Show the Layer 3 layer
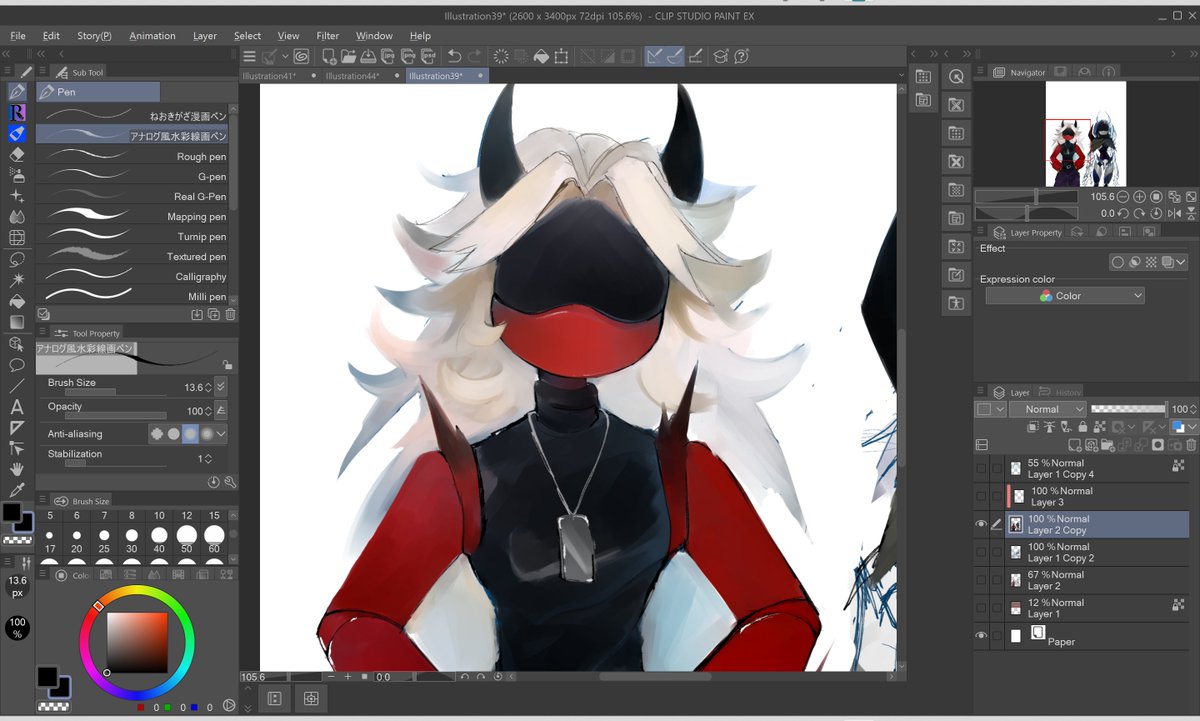 point(981,495)
